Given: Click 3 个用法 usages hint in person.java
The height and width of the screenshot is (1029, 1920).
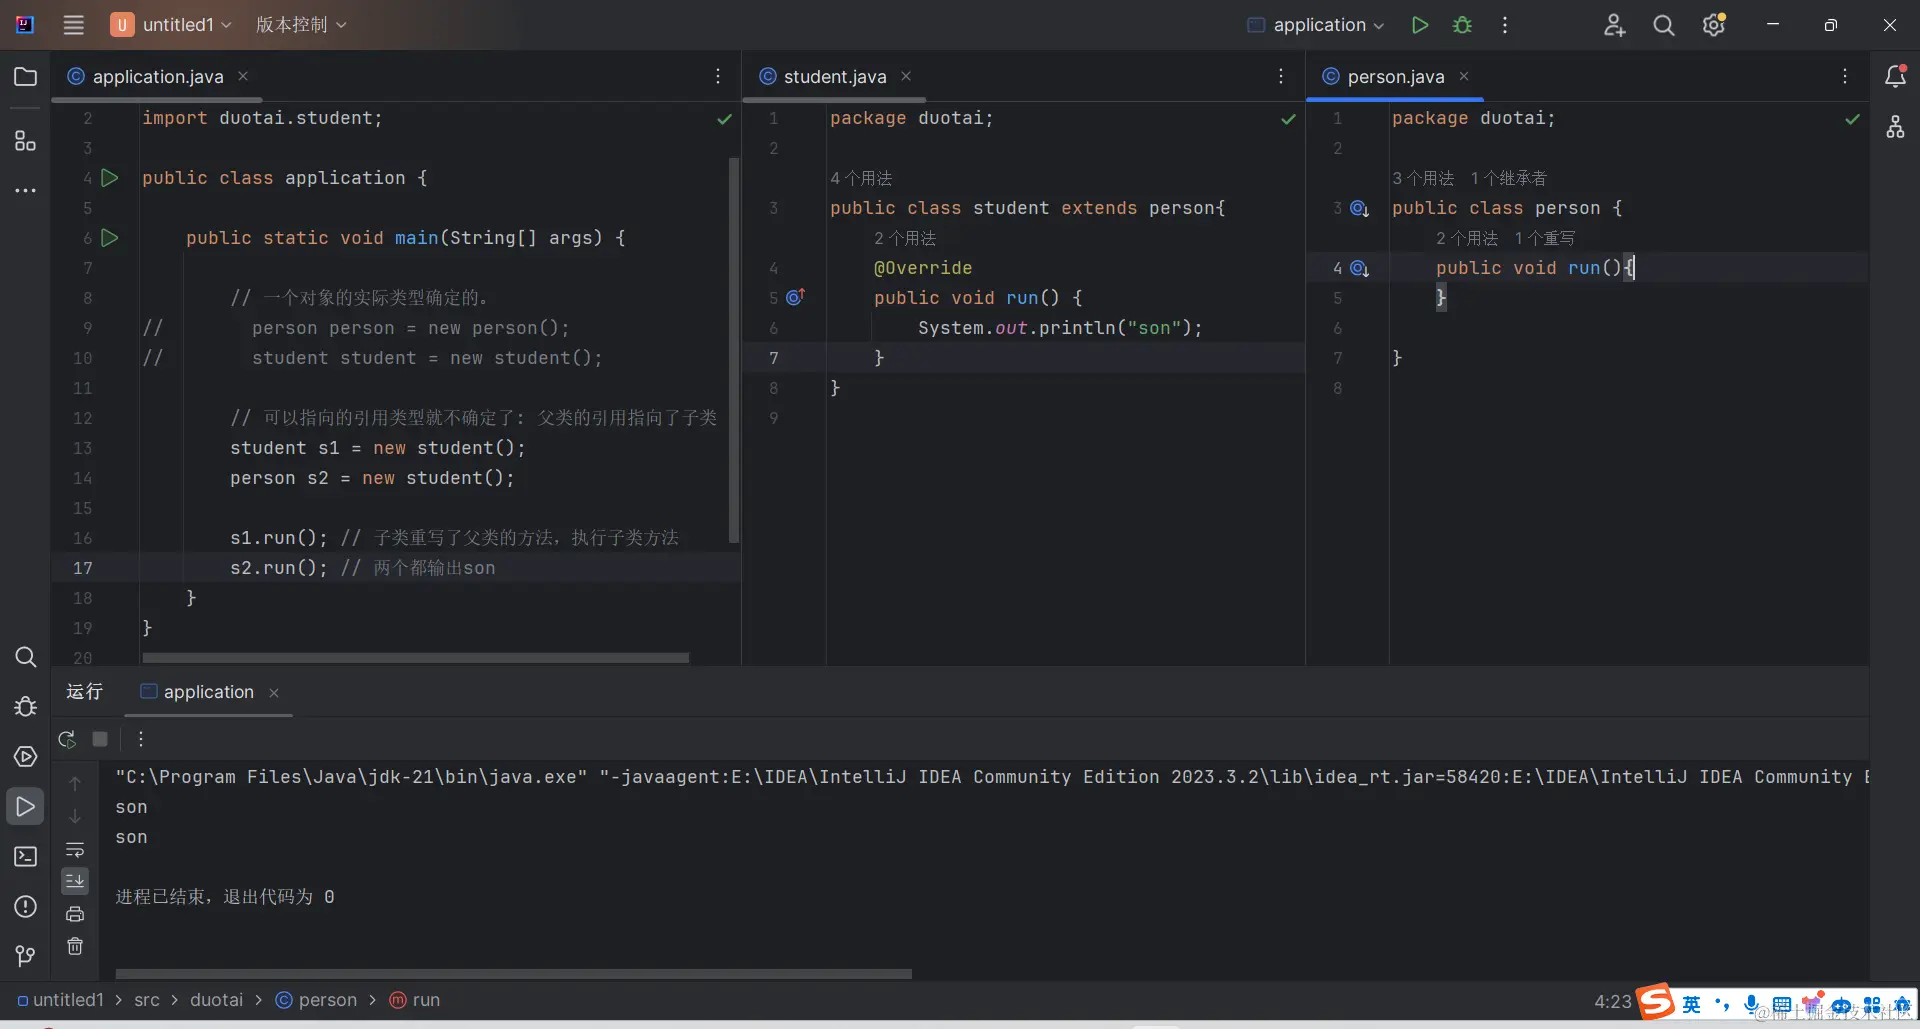Looking at the screenshot, I should [1423, 178].
